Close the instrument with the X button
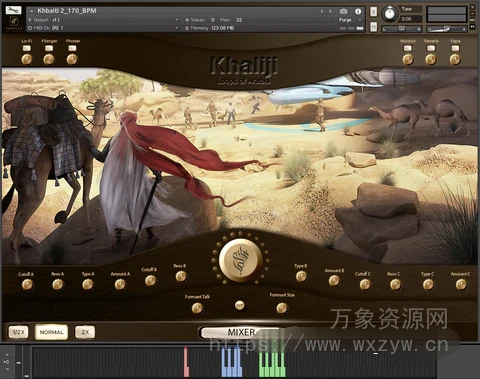 [x=473, y=7]
